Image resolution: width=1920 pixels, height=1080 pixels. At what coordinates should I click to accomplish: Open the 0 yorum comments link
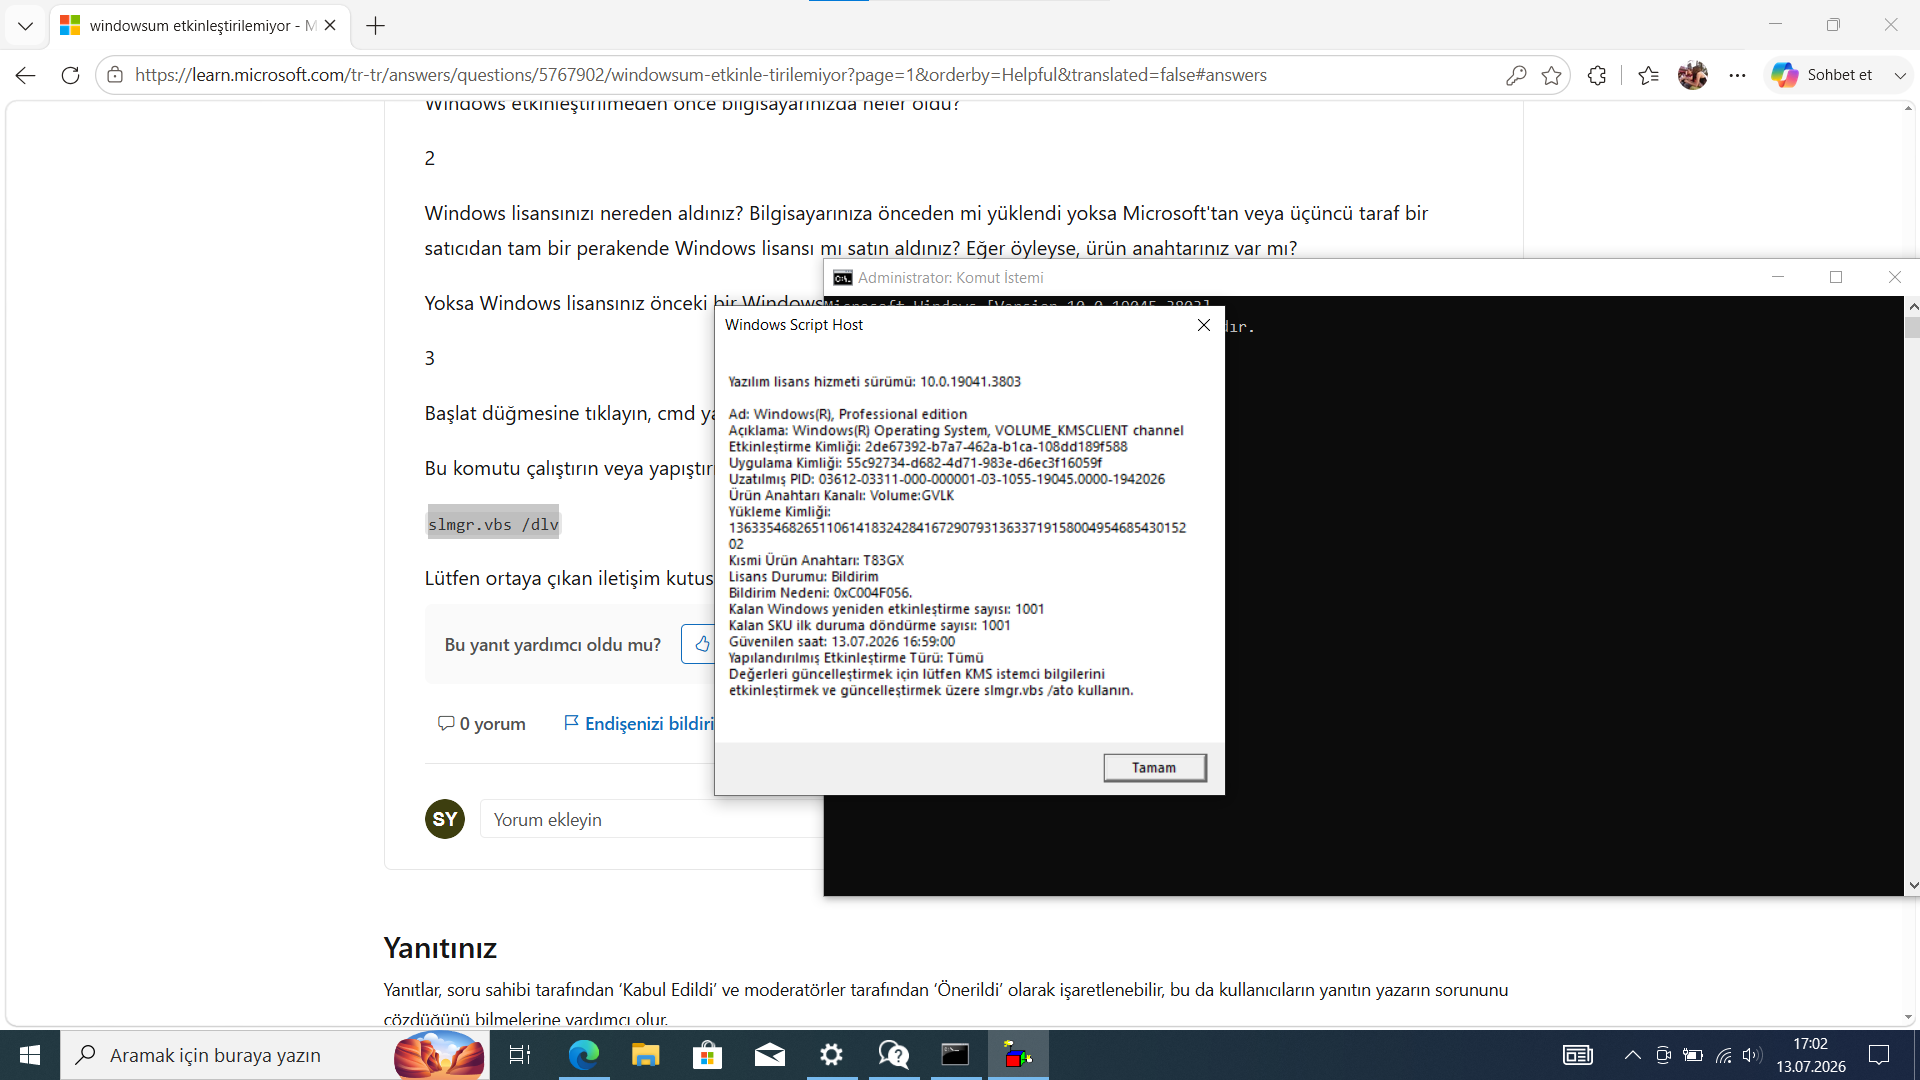[482, 723]
